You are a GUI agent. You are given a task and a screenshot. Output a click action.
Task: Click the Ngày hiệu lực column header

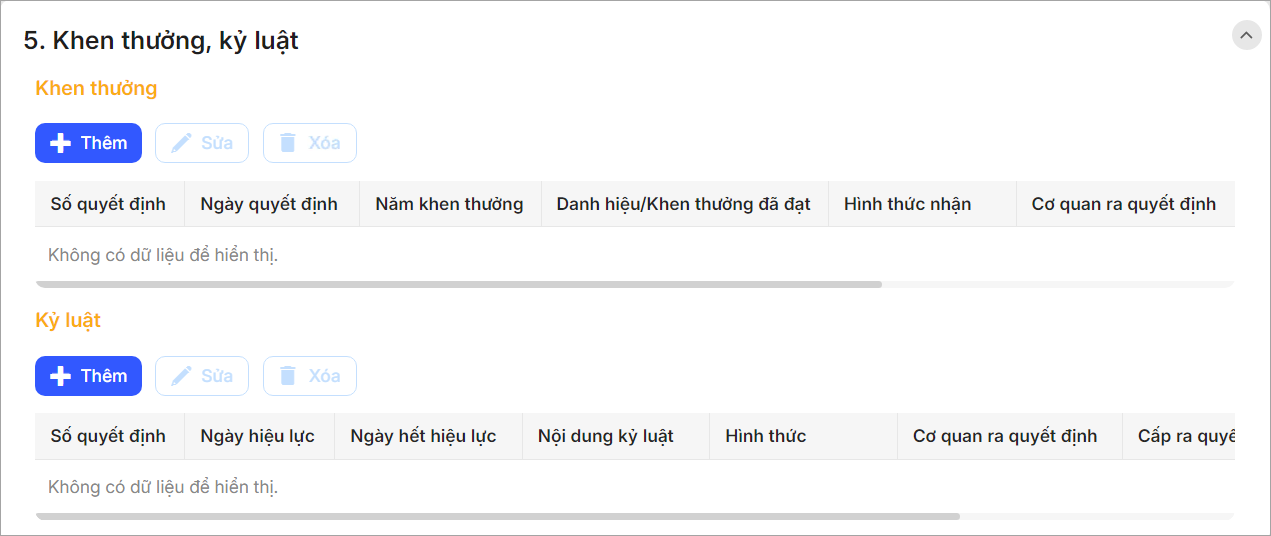coord(257,436)
